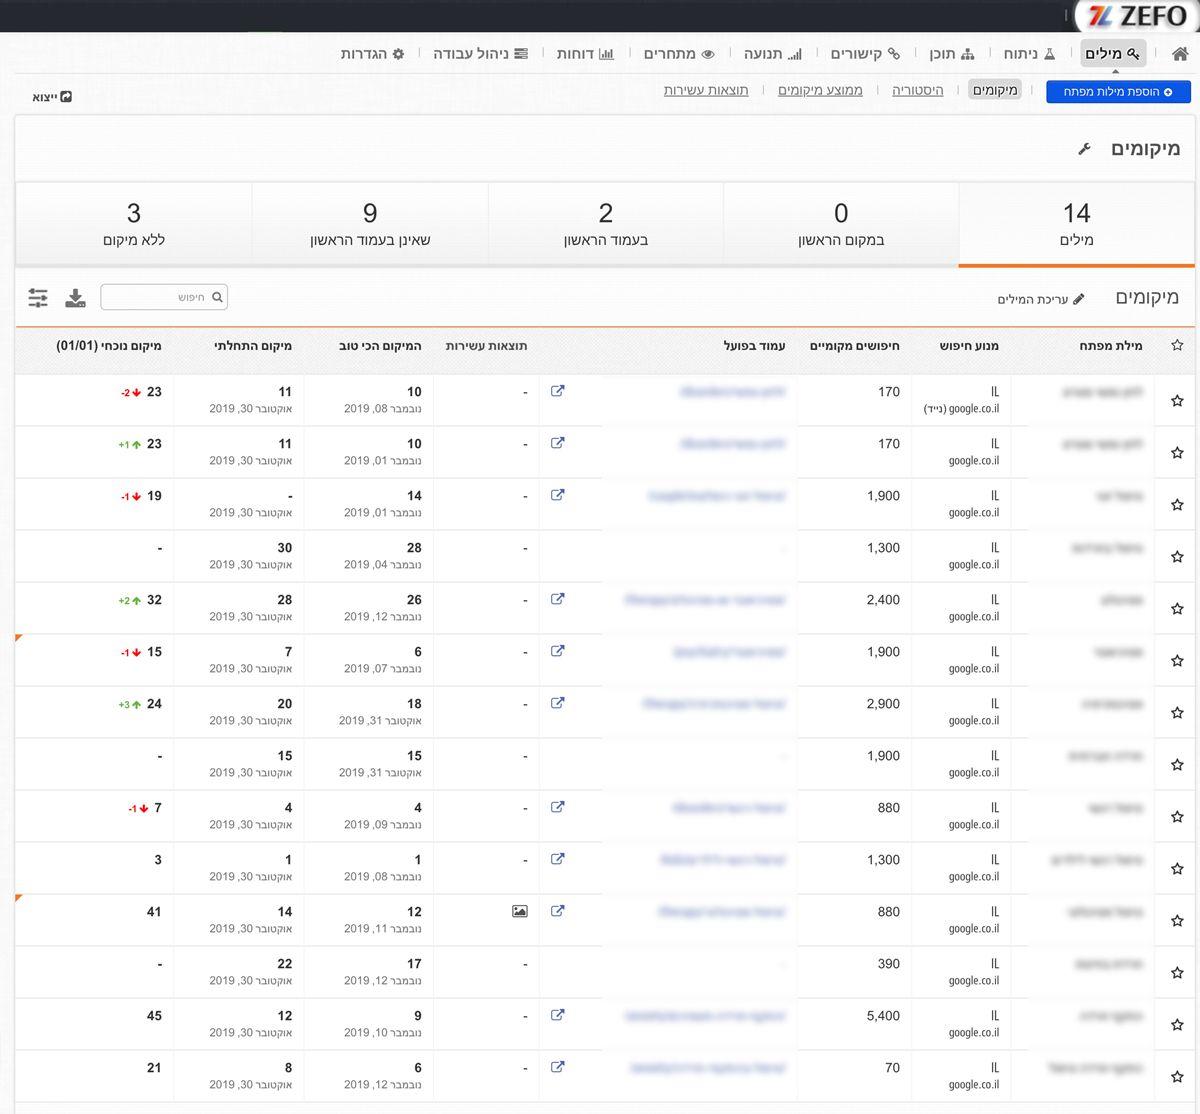Click the wrench icon beside מיקומים title
The width and height of the screenshot is (1200, 1114).
tap(1085, 149)
